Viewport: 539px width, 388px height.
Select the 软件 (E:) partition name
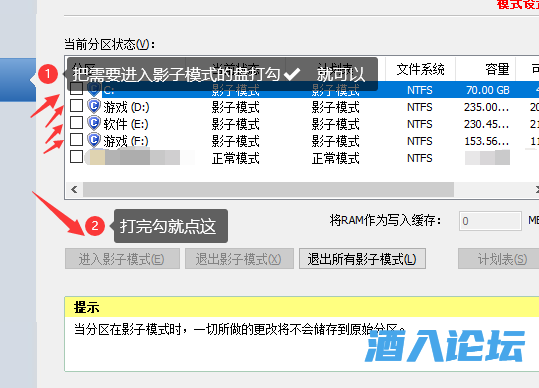[x=126, y=124]
